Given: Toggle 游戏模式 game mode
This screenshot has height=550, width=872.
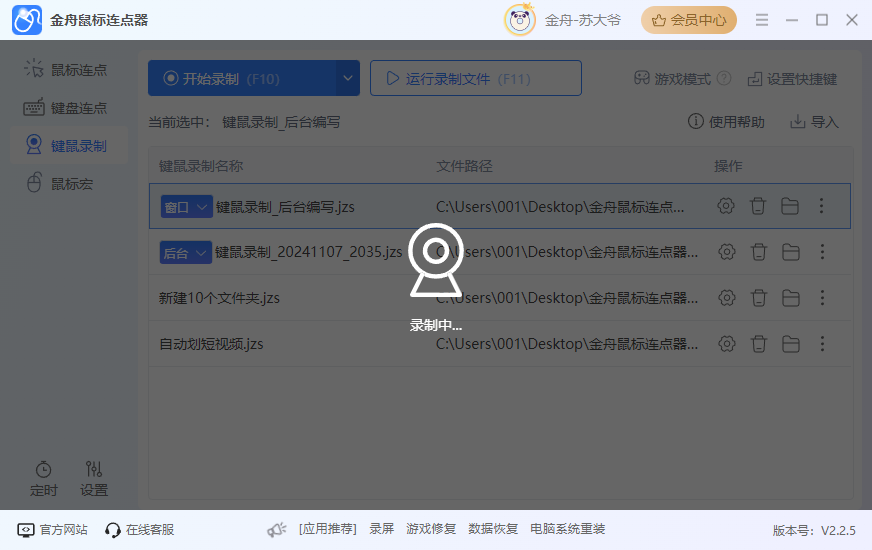Looking at the screenshot, I should (x=672, y=79).
